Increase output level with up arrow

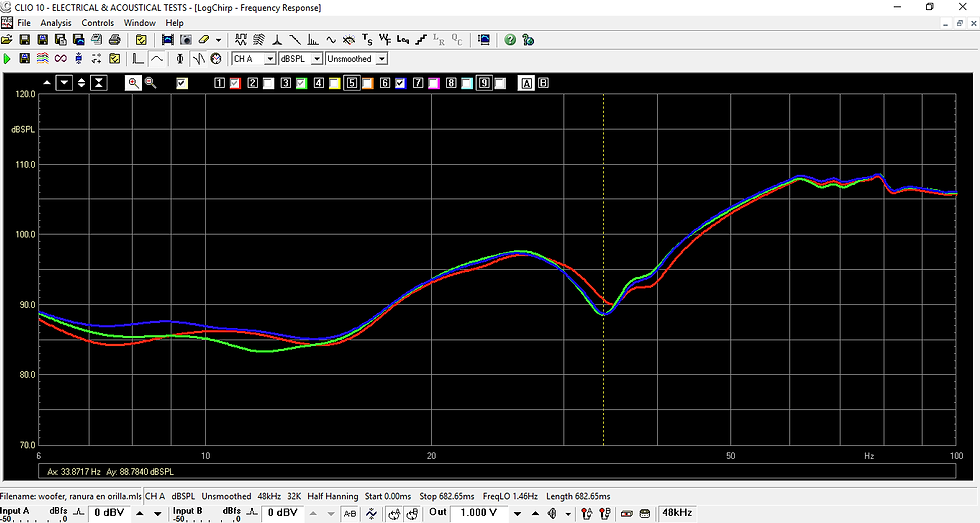click(x=535, y=514)
